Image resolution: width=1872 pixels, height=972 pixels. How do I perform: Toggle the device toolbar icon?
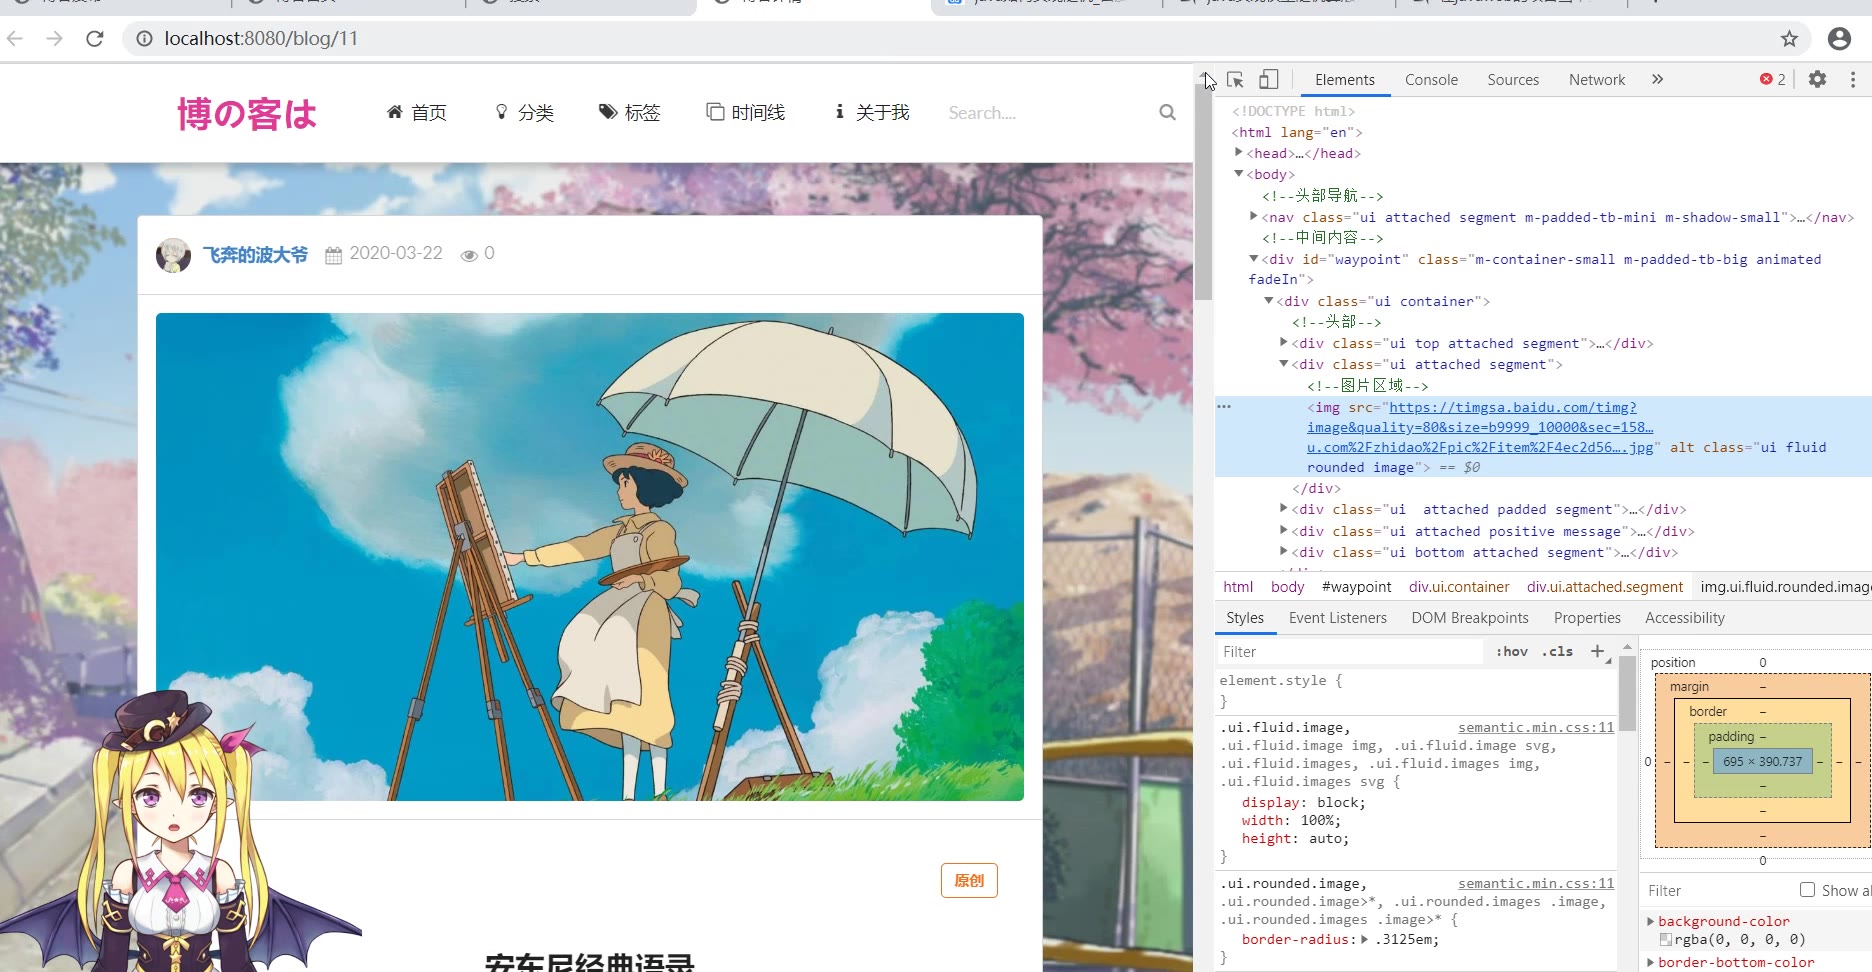pyautogui.click(x=1269, y=80)
